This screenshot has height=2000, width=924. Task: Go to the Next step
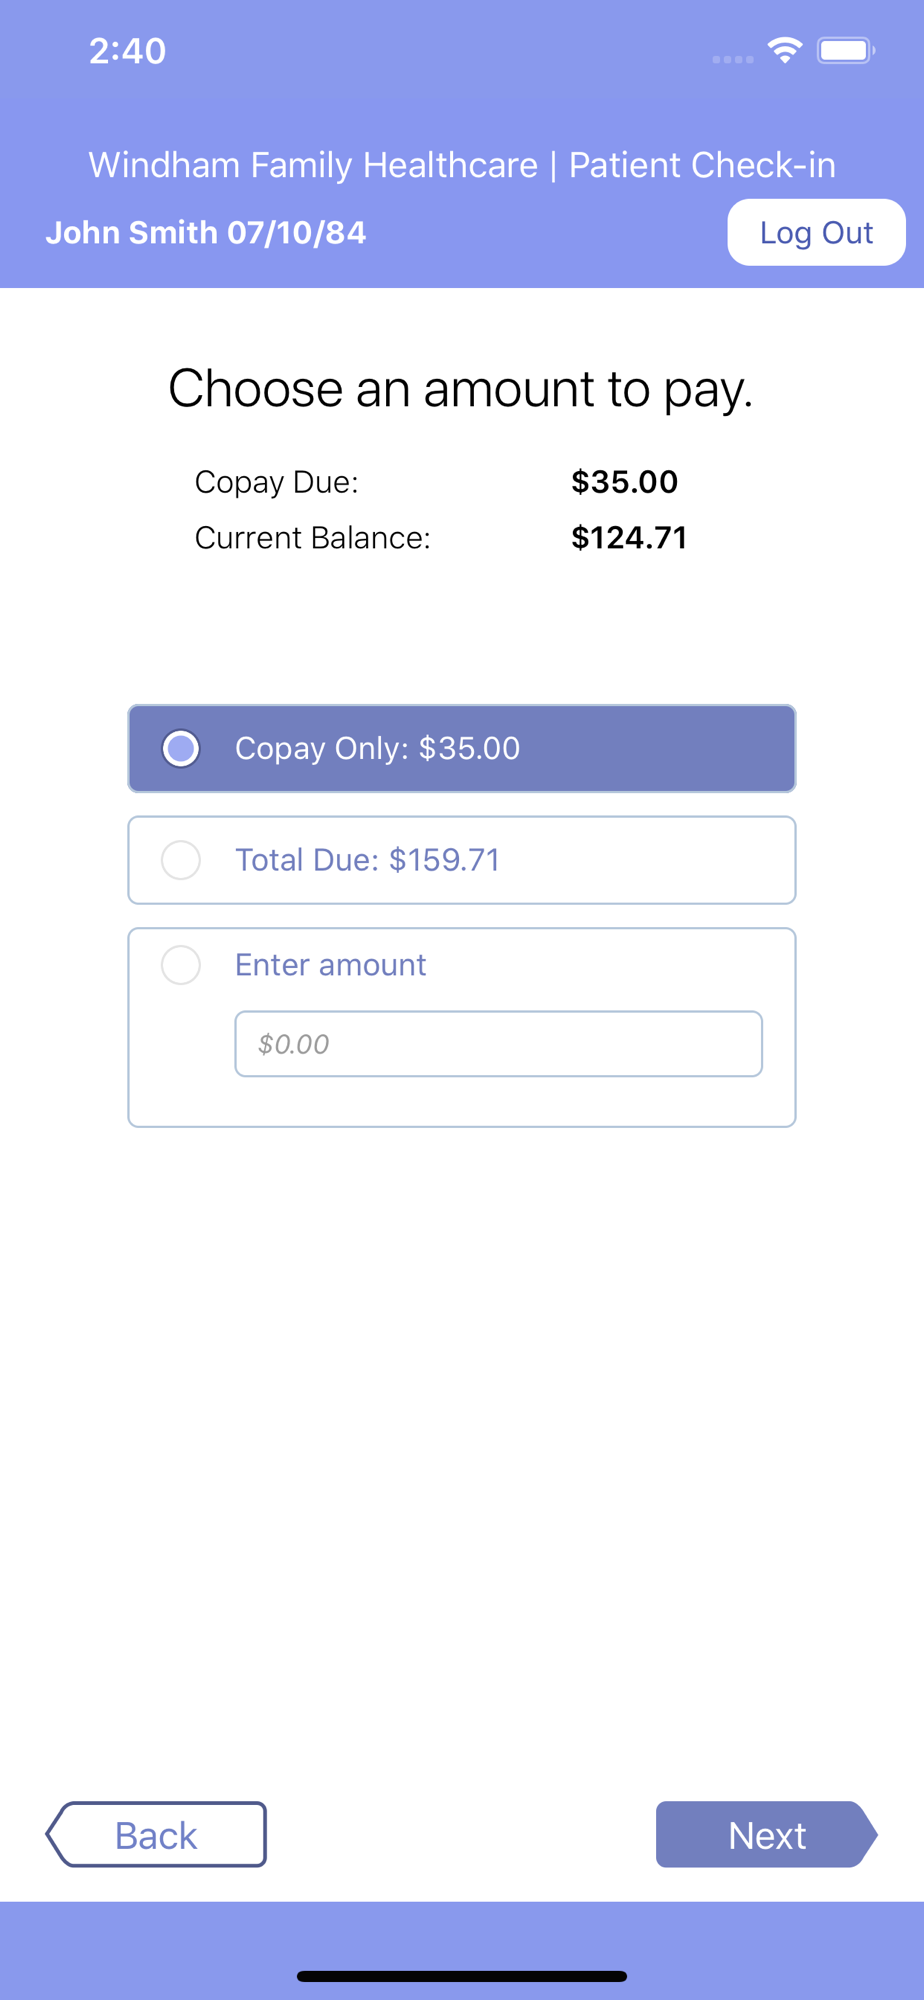766,1835
